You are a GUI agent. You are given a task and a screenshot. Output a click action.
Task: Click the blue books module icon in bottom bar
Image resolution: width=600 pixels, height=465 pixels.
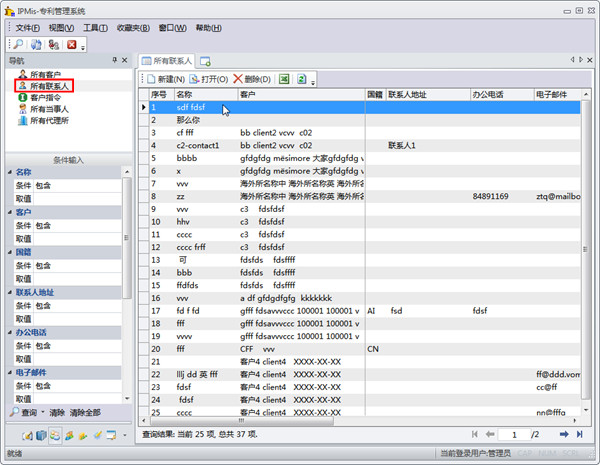tap(41, 435)
